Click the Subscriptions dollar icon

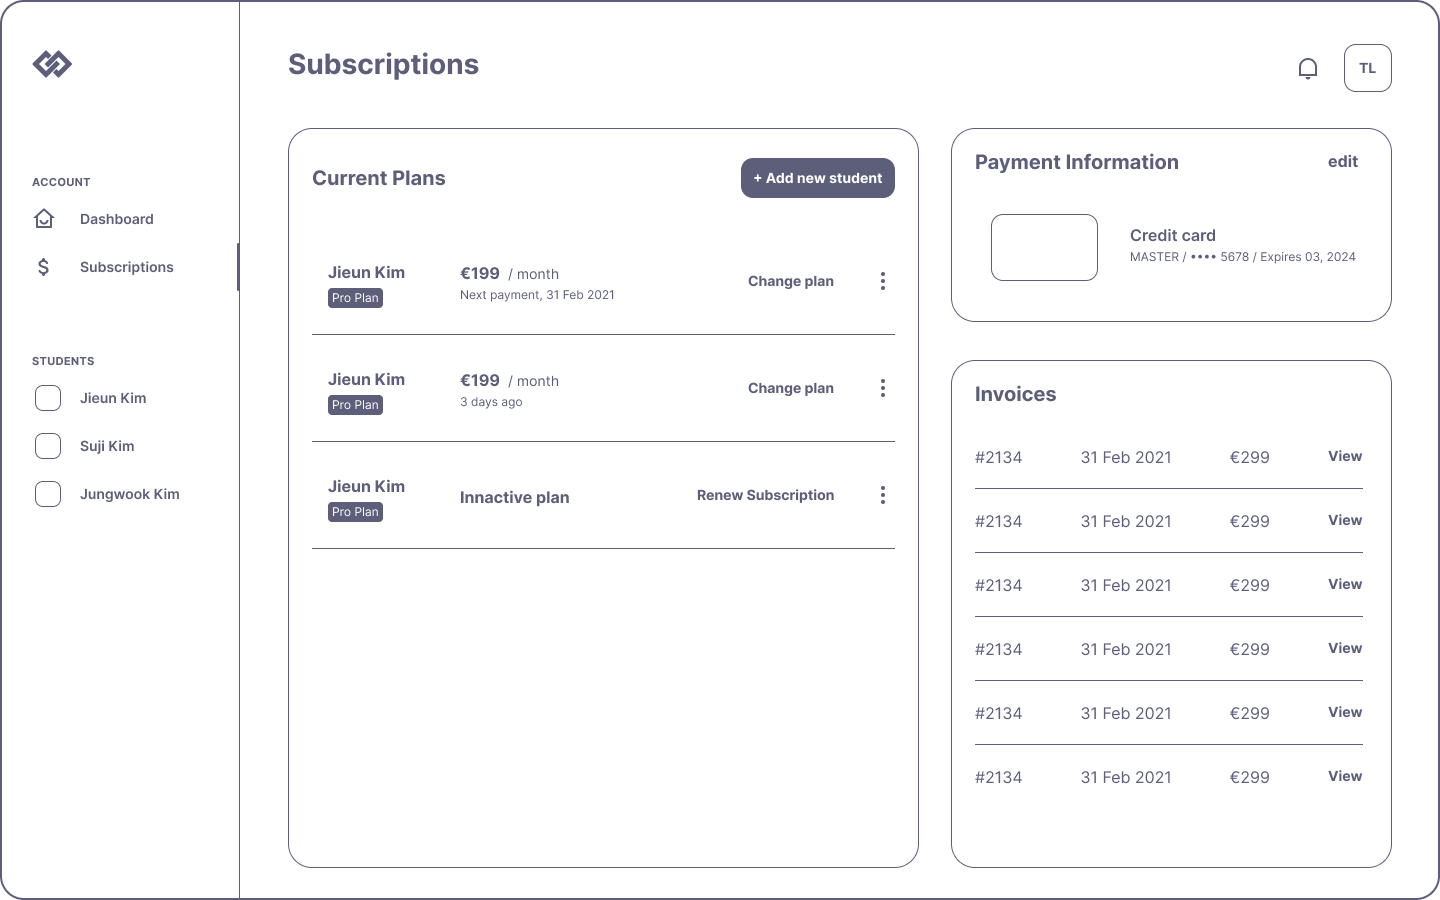pyautogui.click(x=44, y=267)
